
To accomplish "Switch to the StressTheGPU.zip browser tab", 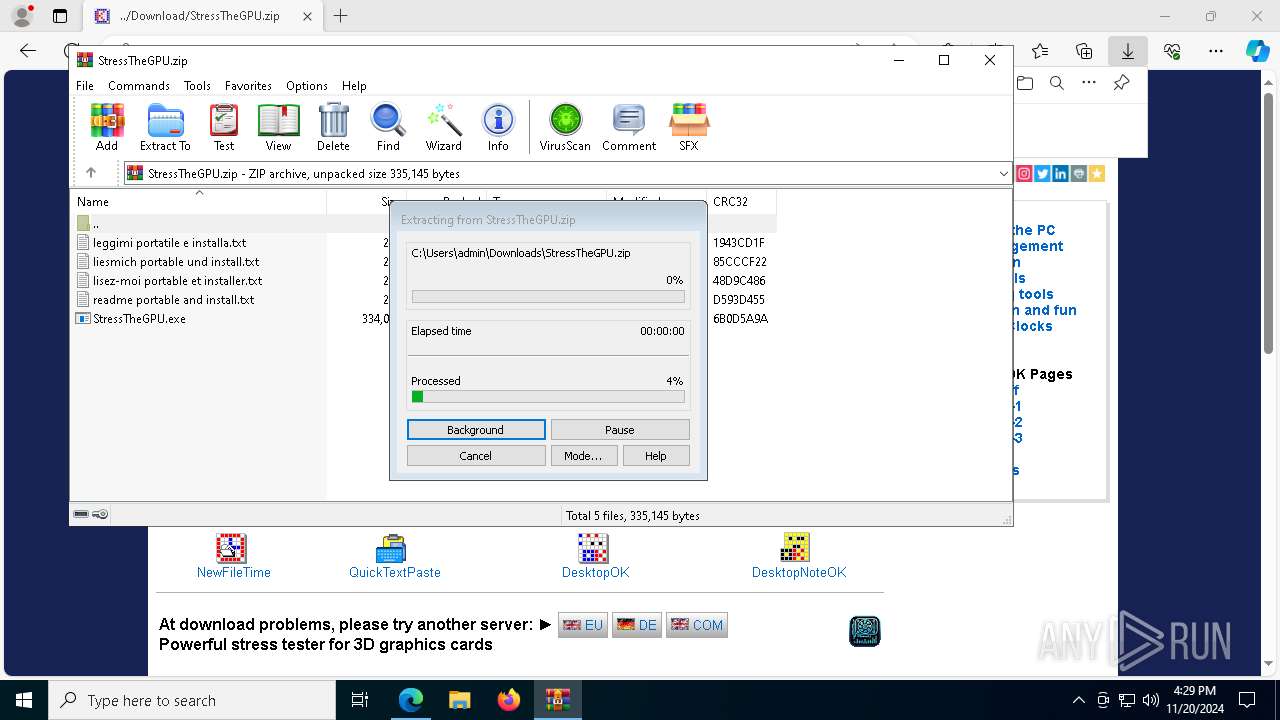I will [x=203, y=16].
